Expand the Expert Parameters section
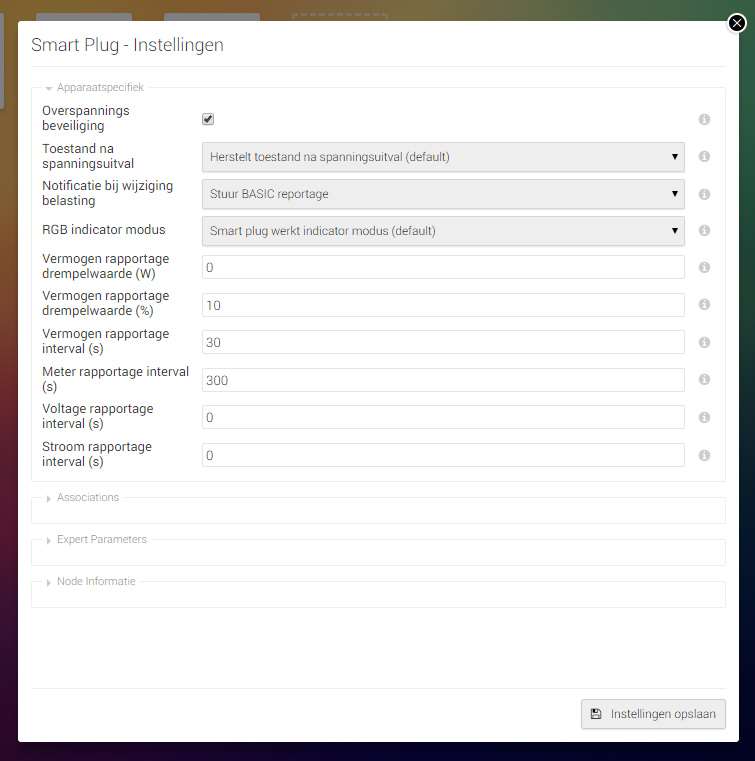755x761 pixels. [x=101, y=540]
